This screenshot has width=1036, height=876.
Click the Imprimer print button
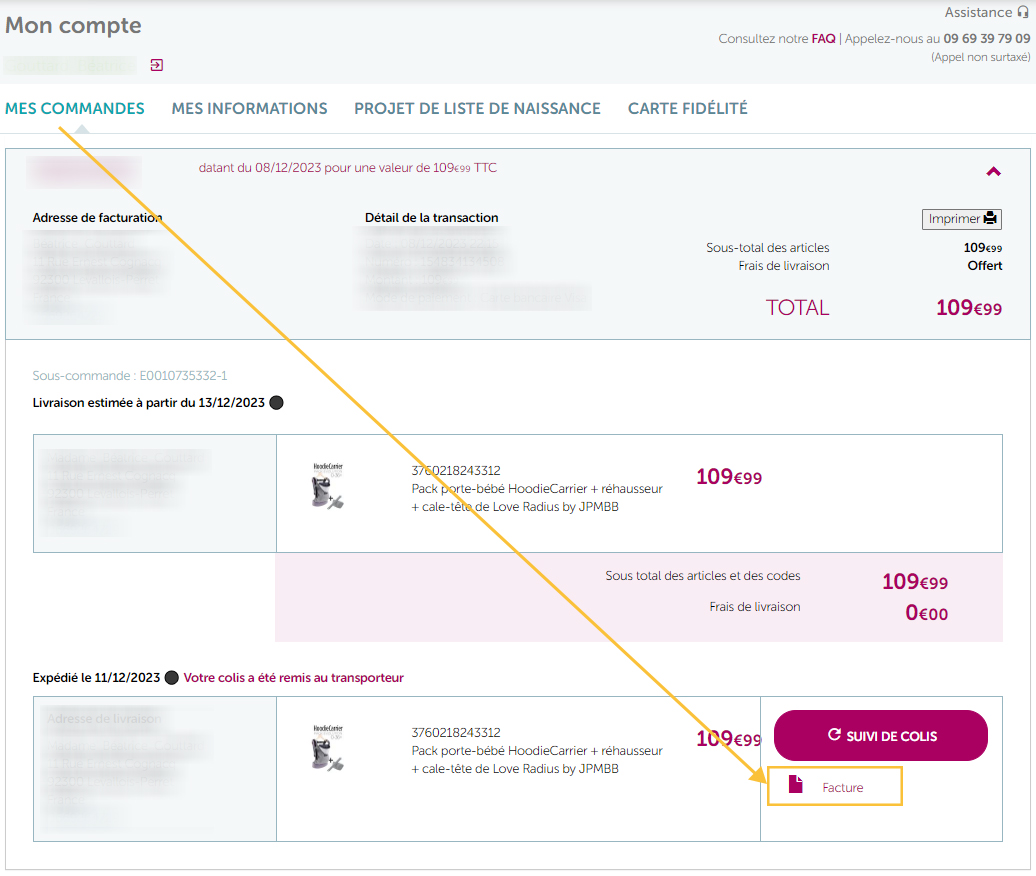[x=961, y=219]
